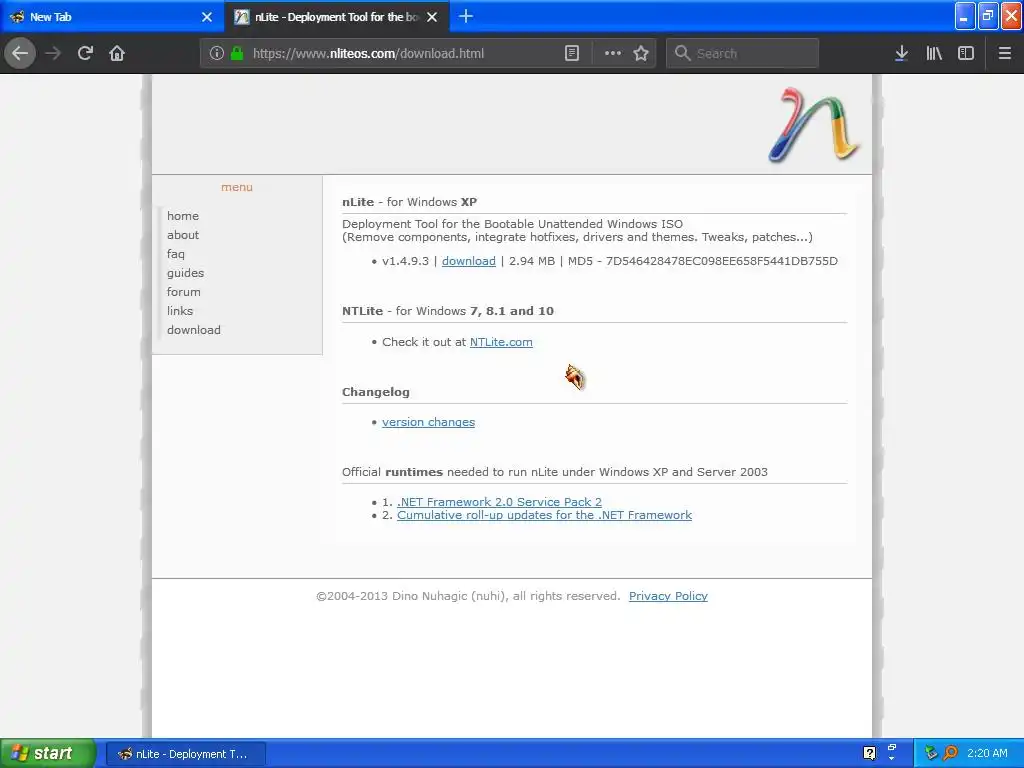1024x768 pixels.
Task: Click the nLite logo image
Action: coord(814,125)
